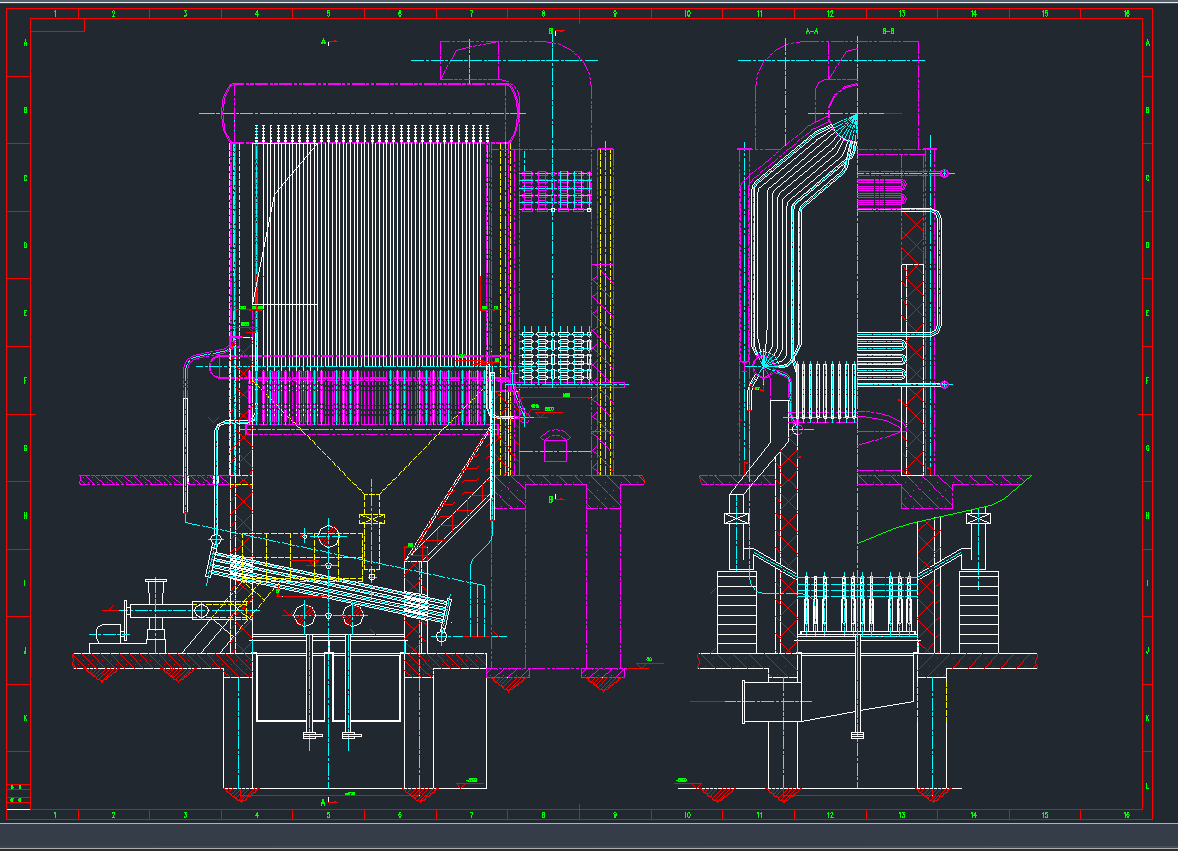Select the inclined grate tube bundle

[330, 590]
